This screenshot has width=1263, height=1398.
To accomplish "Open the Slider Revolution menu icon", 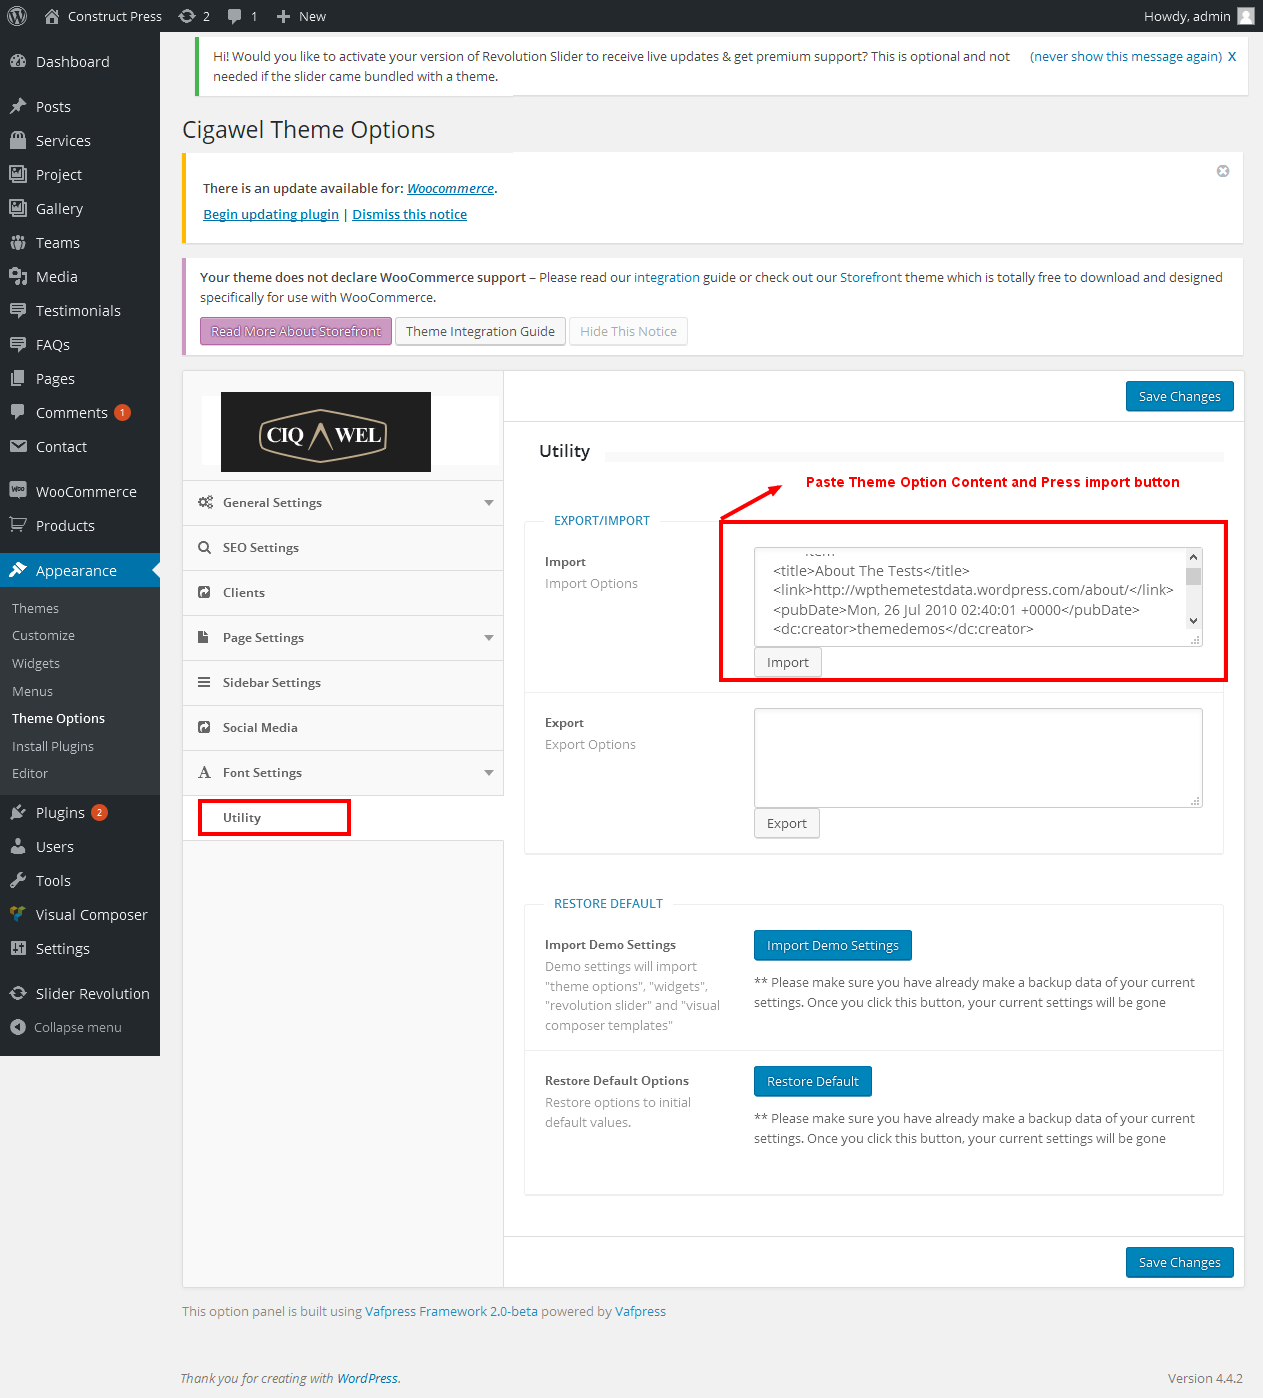I will tap(18, 993).
